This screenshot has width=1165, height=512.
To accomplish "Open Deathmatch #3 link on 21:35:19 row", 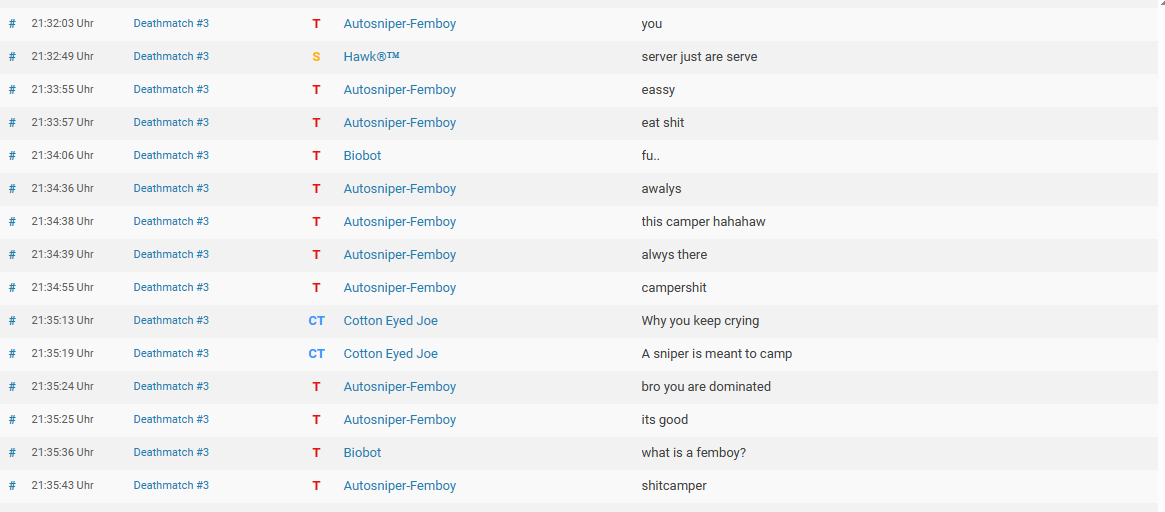I will 171,353.
